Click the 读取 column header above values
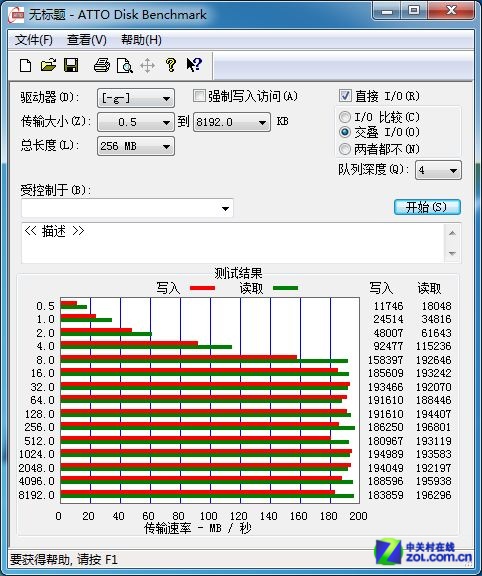This screenshot has width=482, height=576. (429, 288)
